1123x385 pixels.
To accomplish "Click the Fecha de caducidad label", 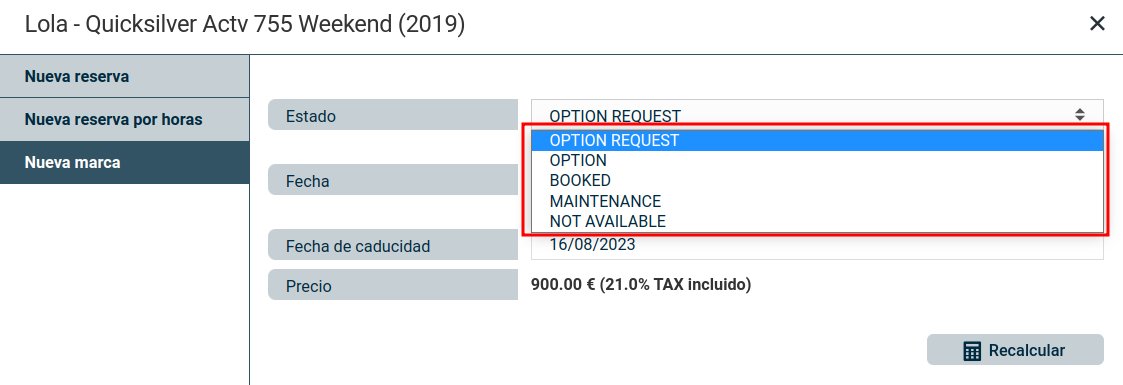I will [x=358, y=246].
